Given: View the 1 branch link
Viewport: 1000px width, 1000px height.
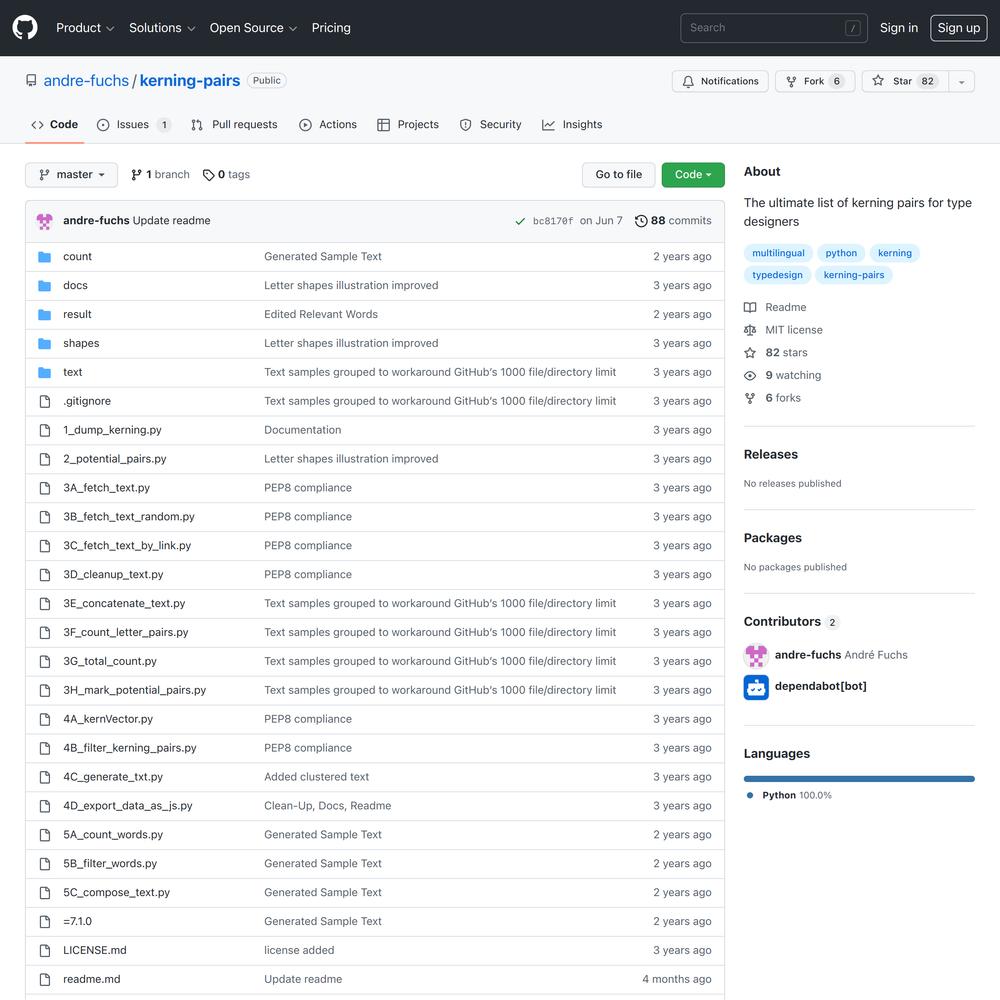Looking at the screenshot, I should pyautogui.click(x=161, y=175).
